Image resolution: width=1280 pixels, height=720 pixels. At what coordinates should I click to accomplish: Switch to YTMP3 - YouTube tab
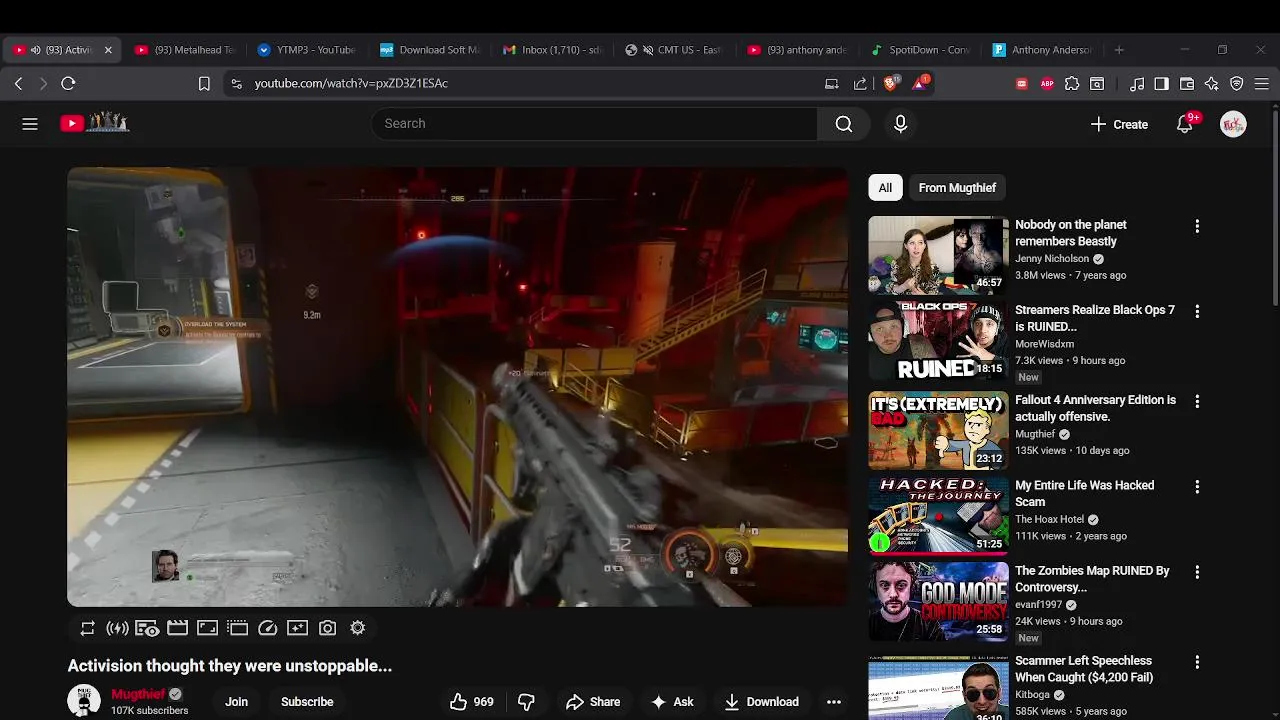[x=307, y=50]
